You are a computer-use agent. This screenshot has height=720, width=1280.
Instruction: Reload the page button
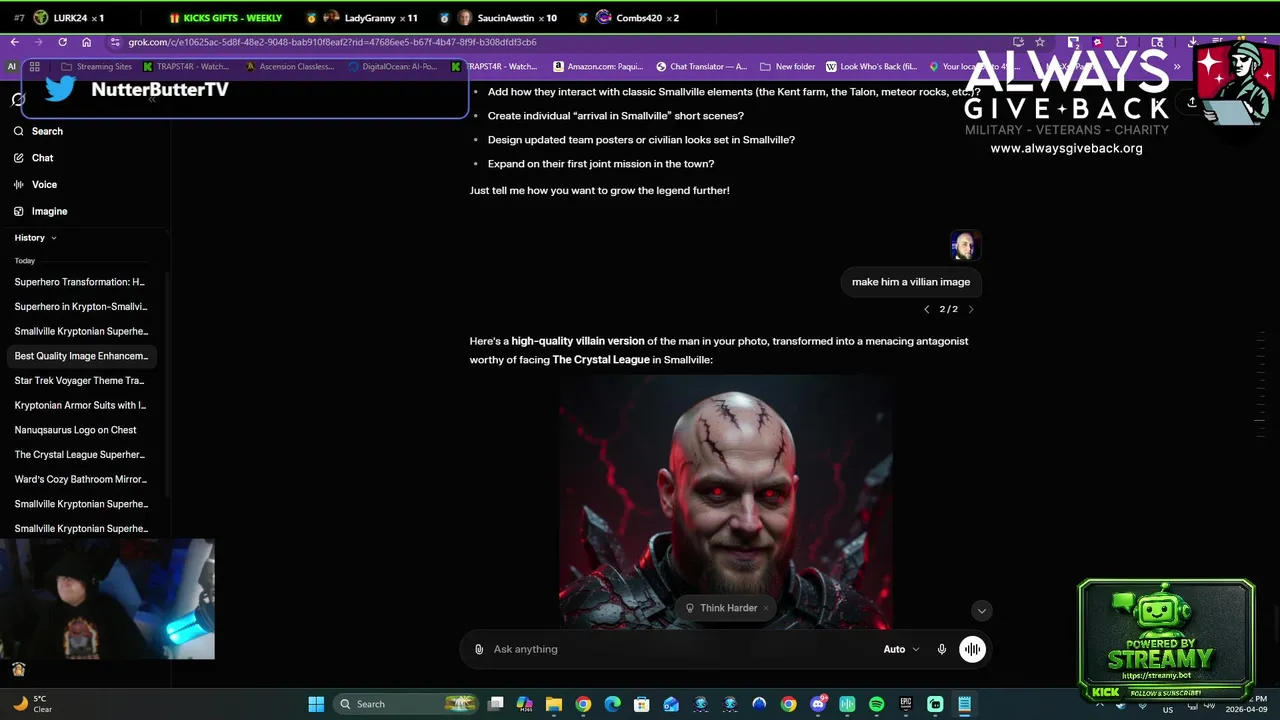click(62, 42)
